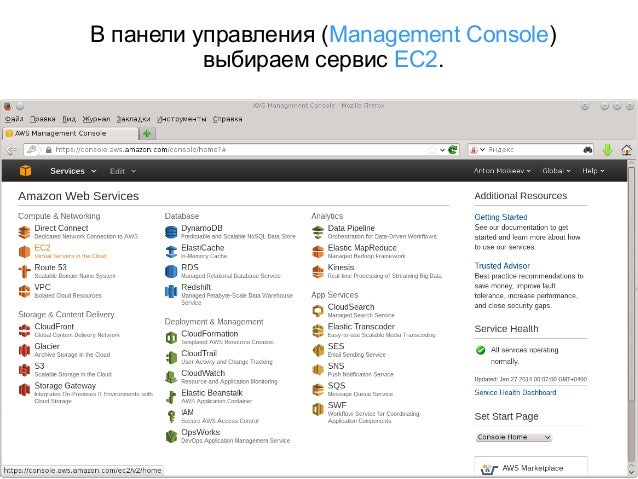Open the CloudFront service icon
This screenshot has height=479, width=638.
tap(24, 330)
